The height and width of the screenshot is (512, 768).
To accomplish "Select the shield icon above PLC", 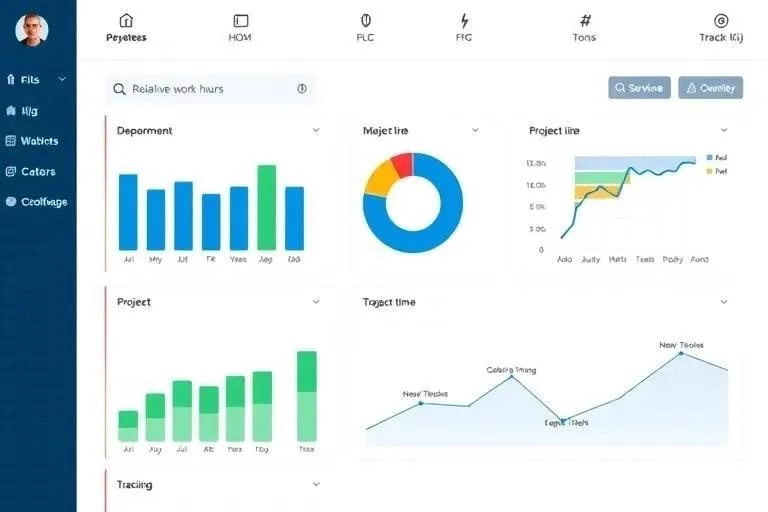I will 365,21.
